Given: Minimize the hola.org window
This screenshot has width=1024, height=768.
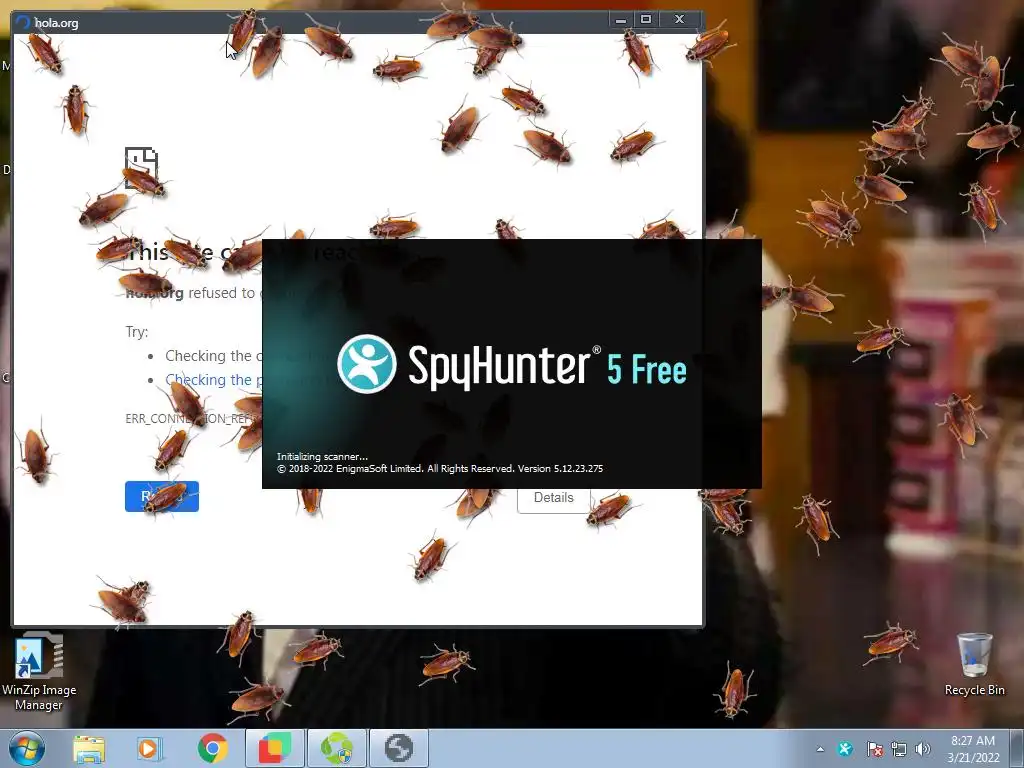Looking at the screenshot, I should [621, 20].
